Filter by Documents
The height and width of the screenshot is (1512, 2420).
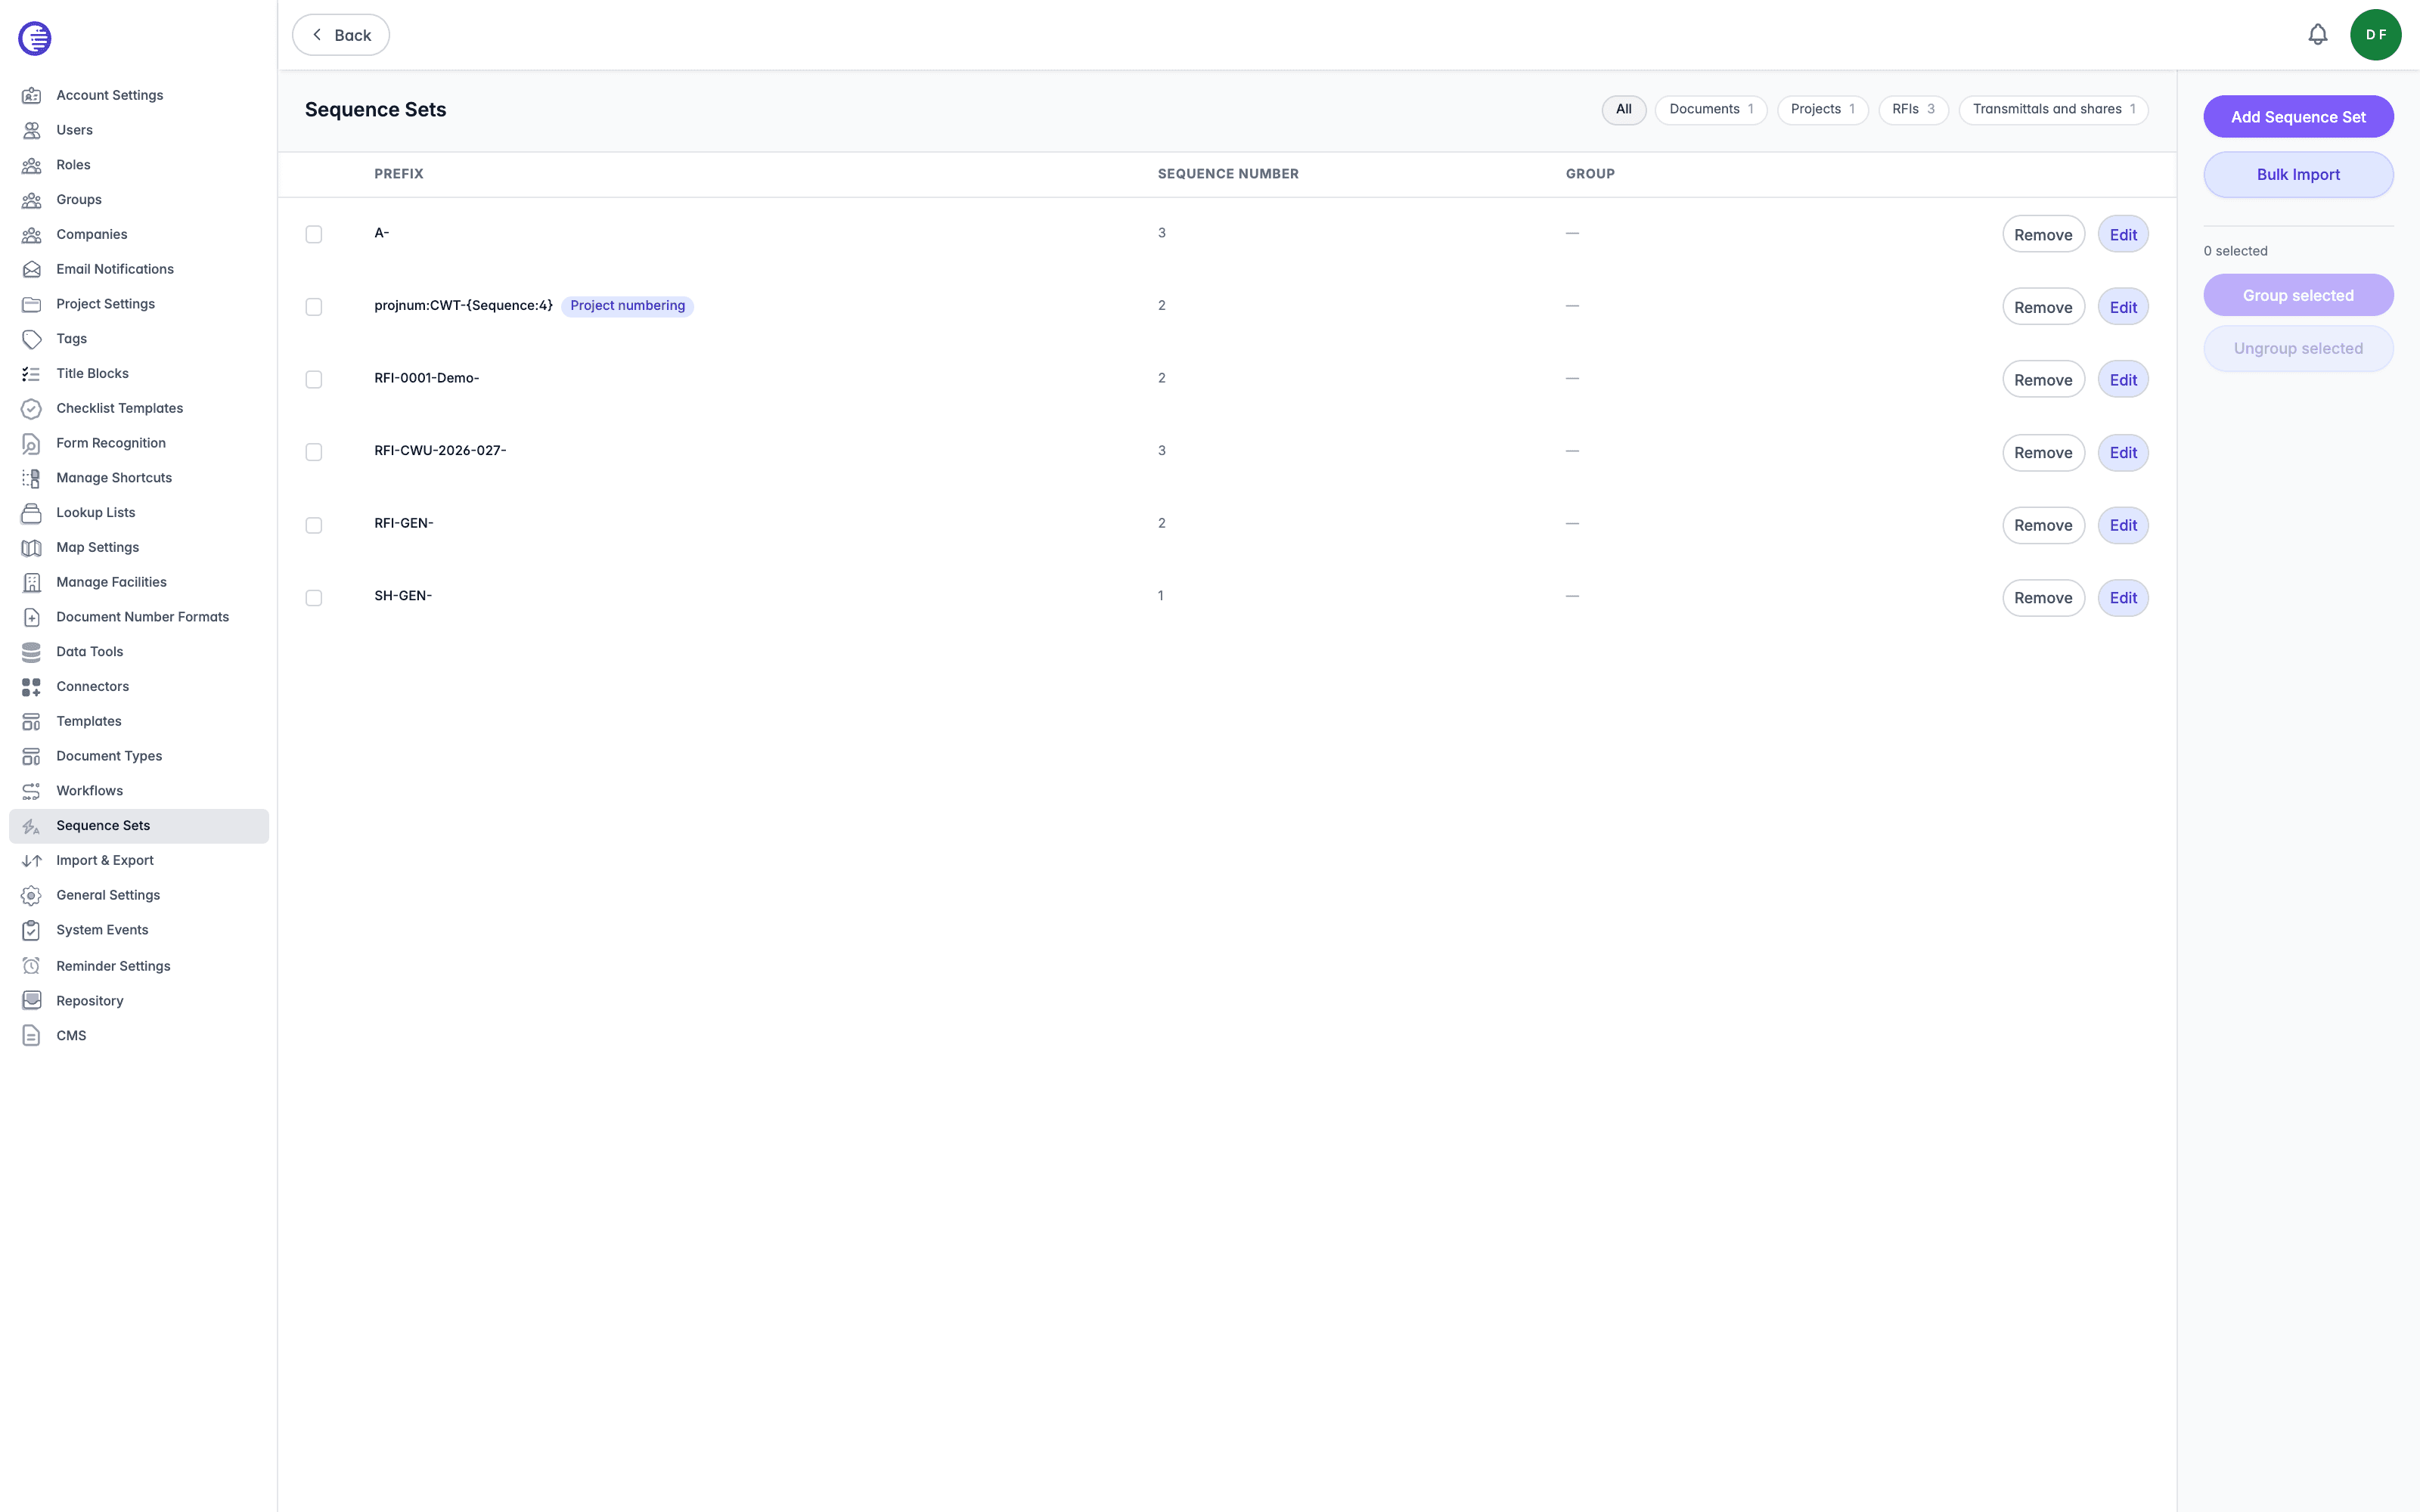pyautogui.click(x=1711, y=110)
